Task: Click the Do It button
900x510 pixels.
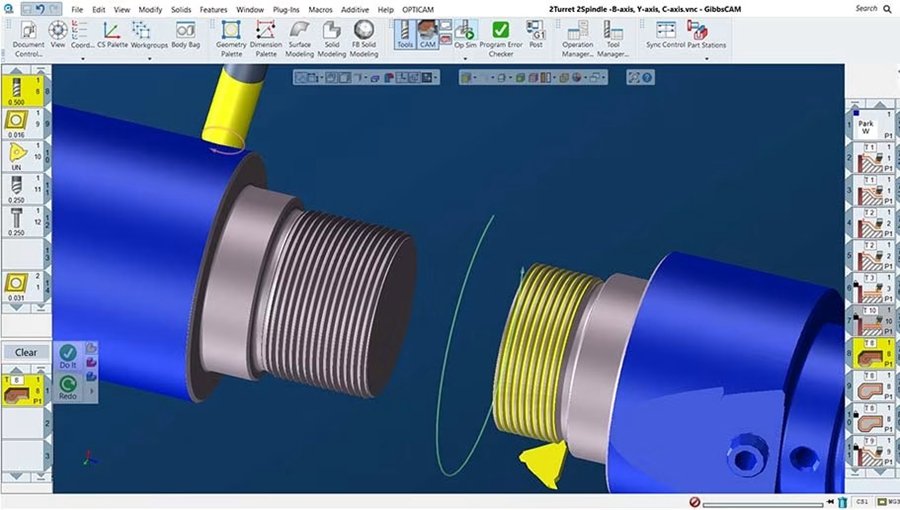Action: click(68, 356)
